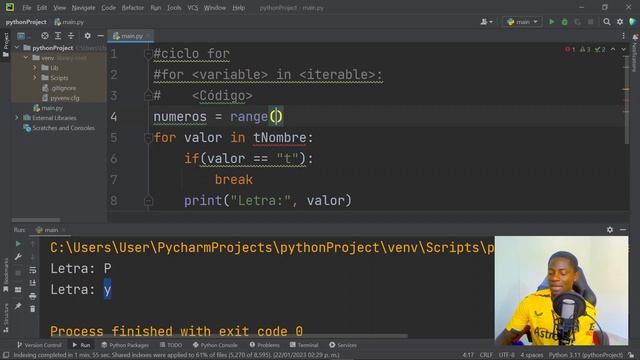Rerun main using Run panel play icon
Screen dimensions: 640x360
(x=18, y=244)
